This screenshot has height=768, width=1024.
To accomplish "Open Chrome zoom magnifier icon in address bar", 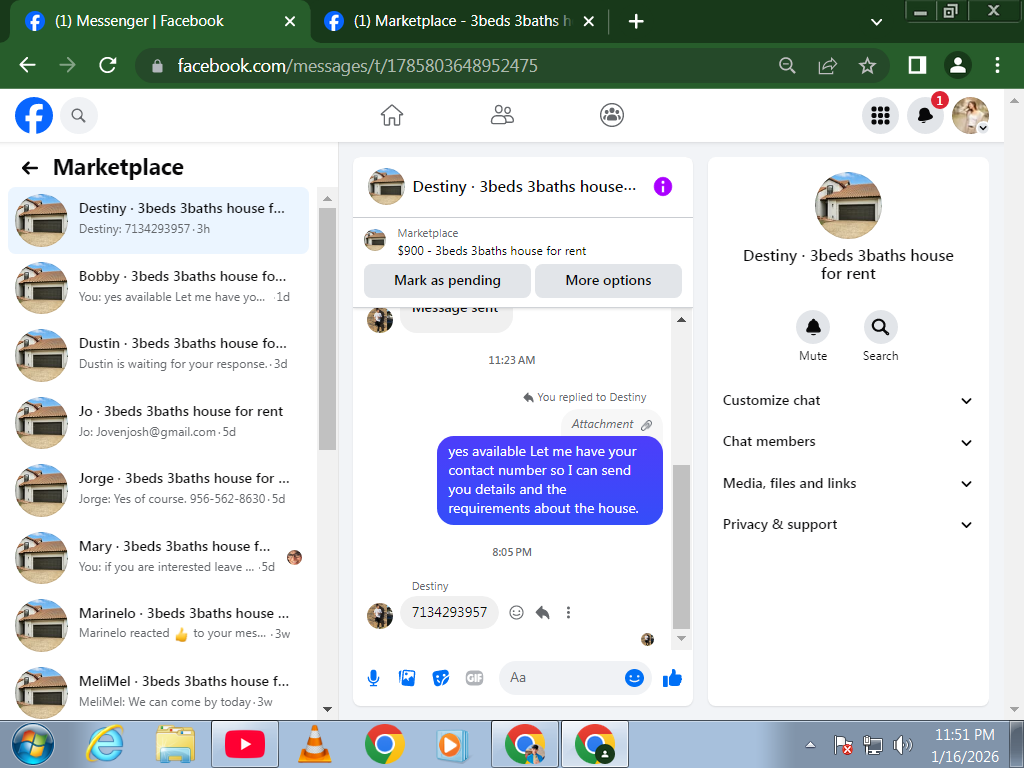I will [x=788, y=65].
